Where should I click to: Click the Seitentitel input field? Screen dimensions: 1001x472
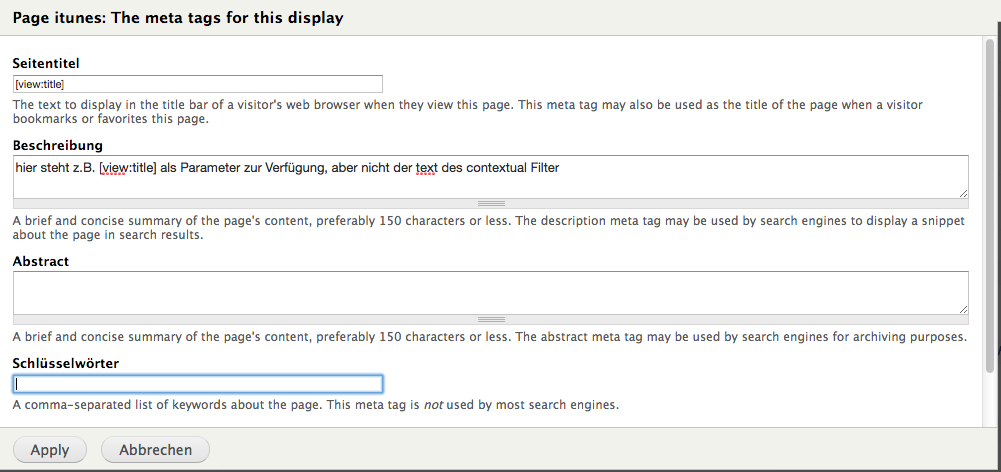pyautogui.click(x=198, y=85)
